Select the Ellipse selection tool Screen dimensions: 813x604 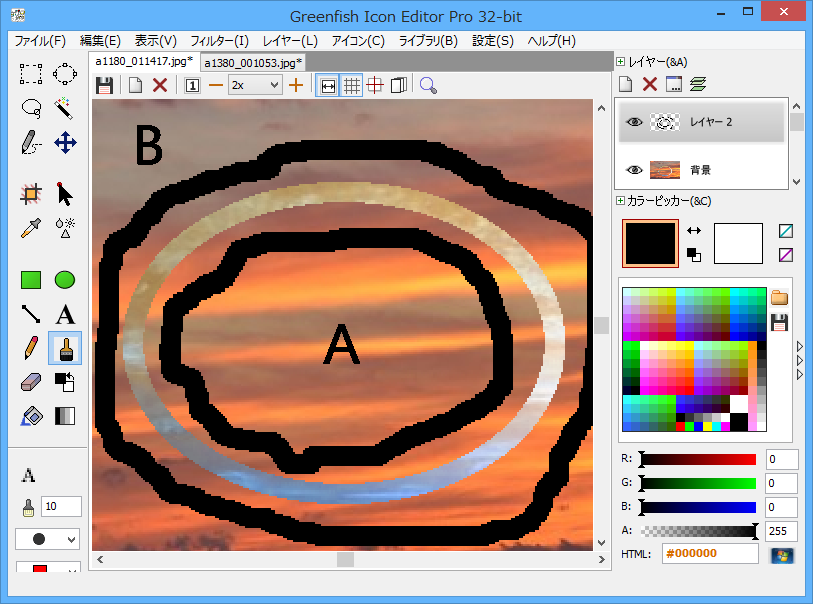(65, 73)
